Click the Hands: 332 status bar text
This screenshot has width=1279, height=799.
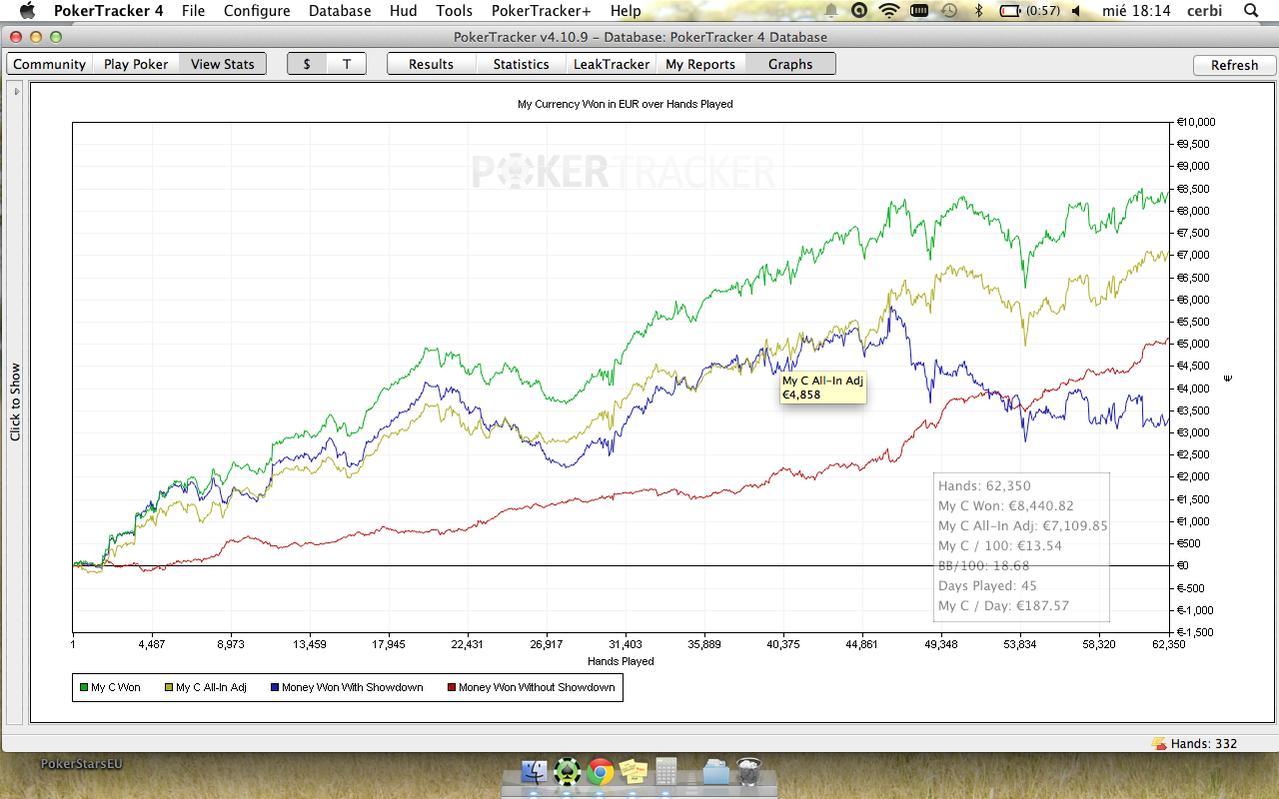pos(1204,743)
